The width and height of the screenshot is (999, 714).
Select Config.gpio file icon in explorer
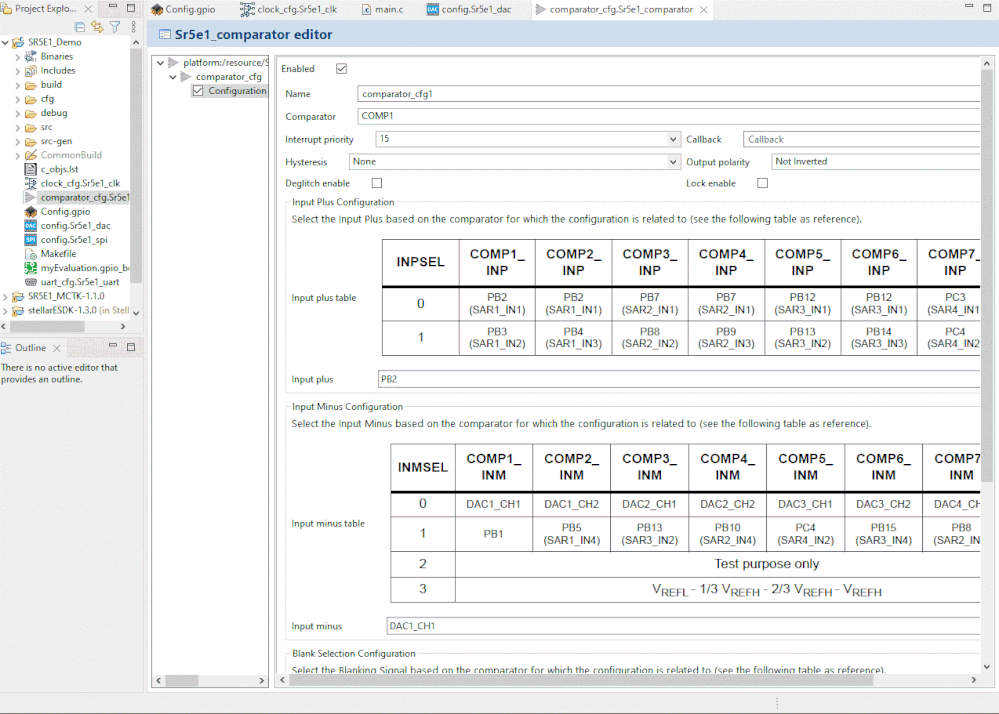[31, 211]
